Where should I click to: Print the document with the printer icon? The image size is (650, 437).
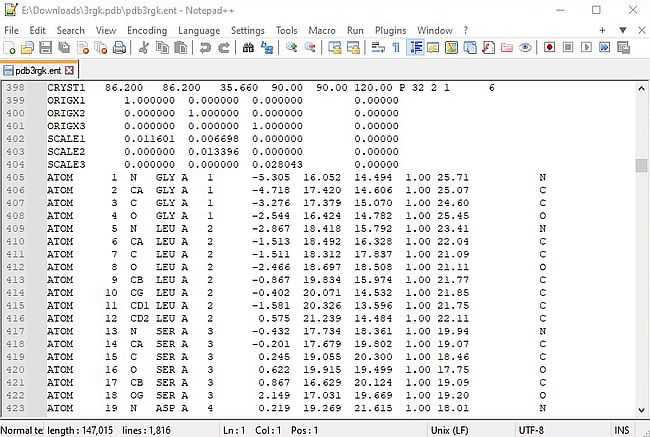point(119,48)
